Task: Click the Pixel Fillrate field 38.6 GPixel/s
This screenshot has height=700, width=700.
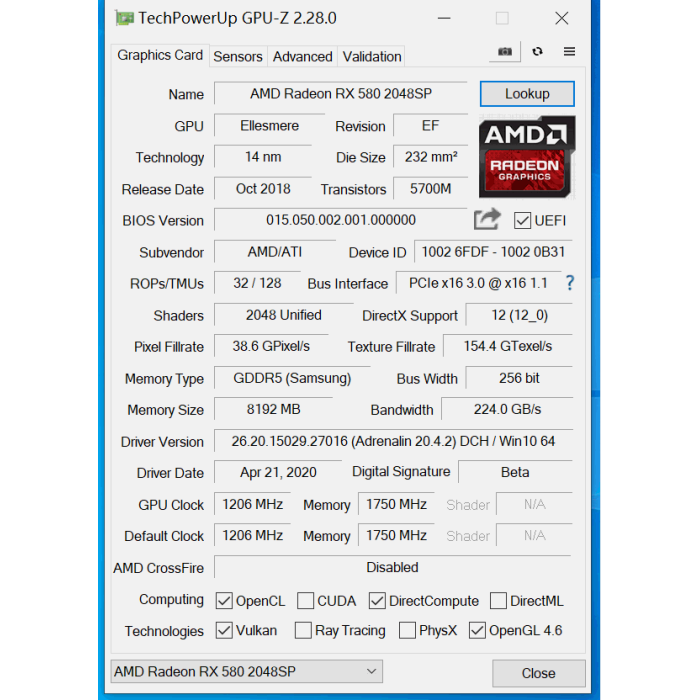Action: pyautogui.click(x=271, y=346)
